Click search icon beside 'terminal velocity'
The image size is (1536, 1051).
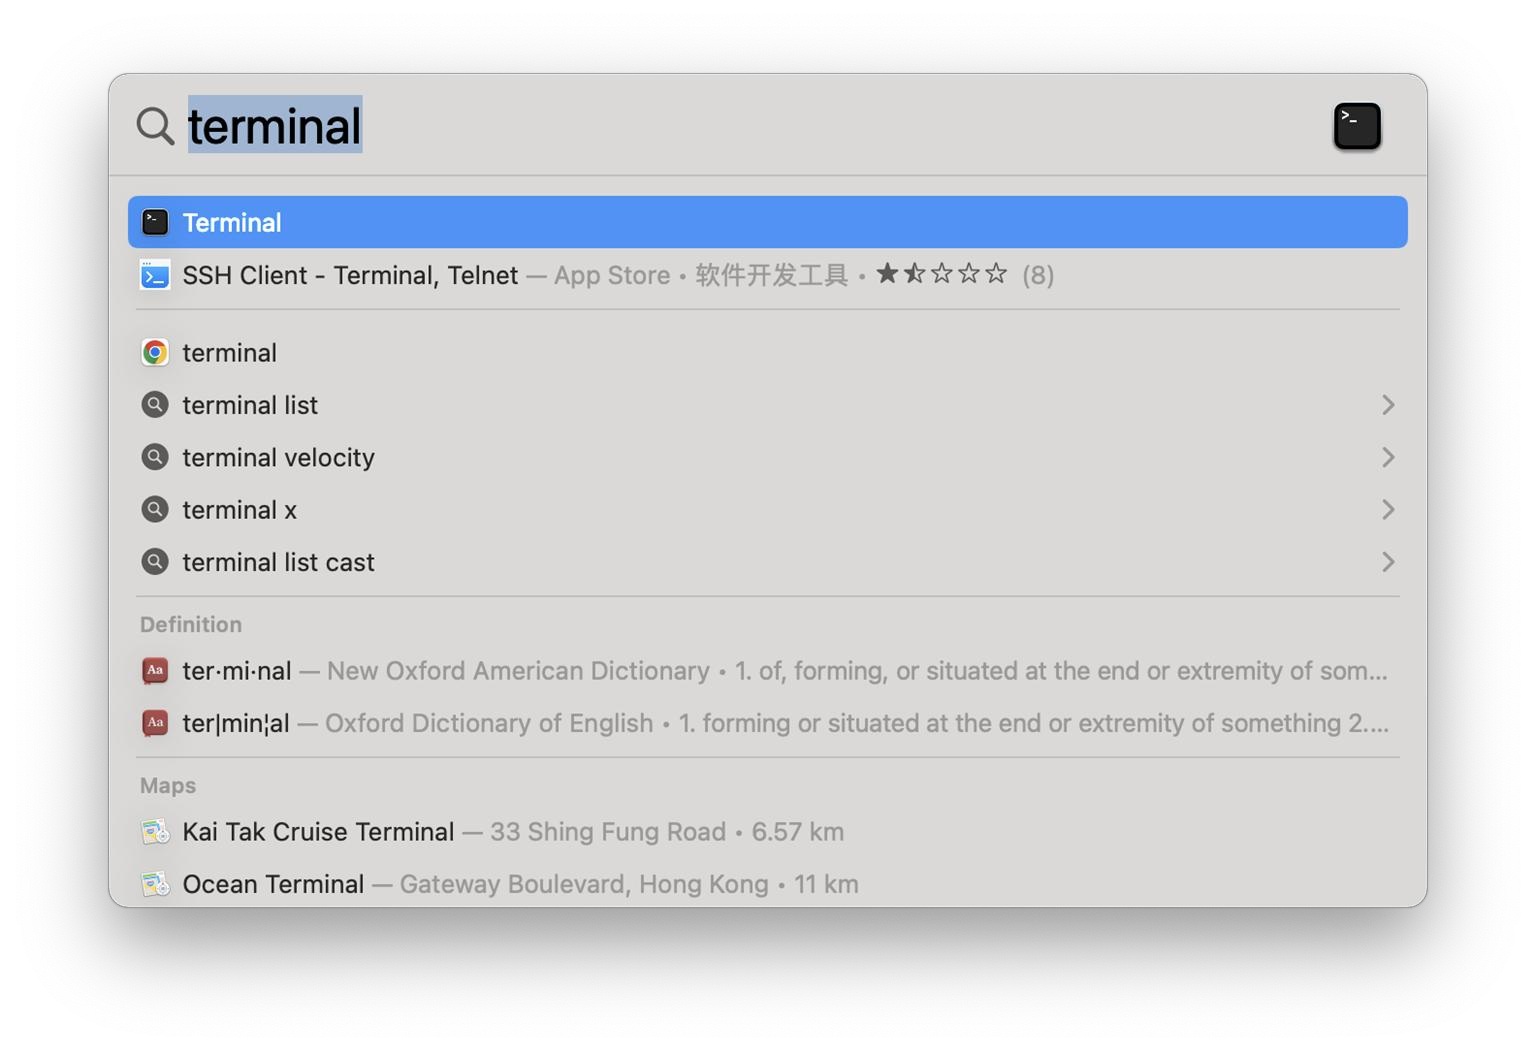click(x=155, y=457)
